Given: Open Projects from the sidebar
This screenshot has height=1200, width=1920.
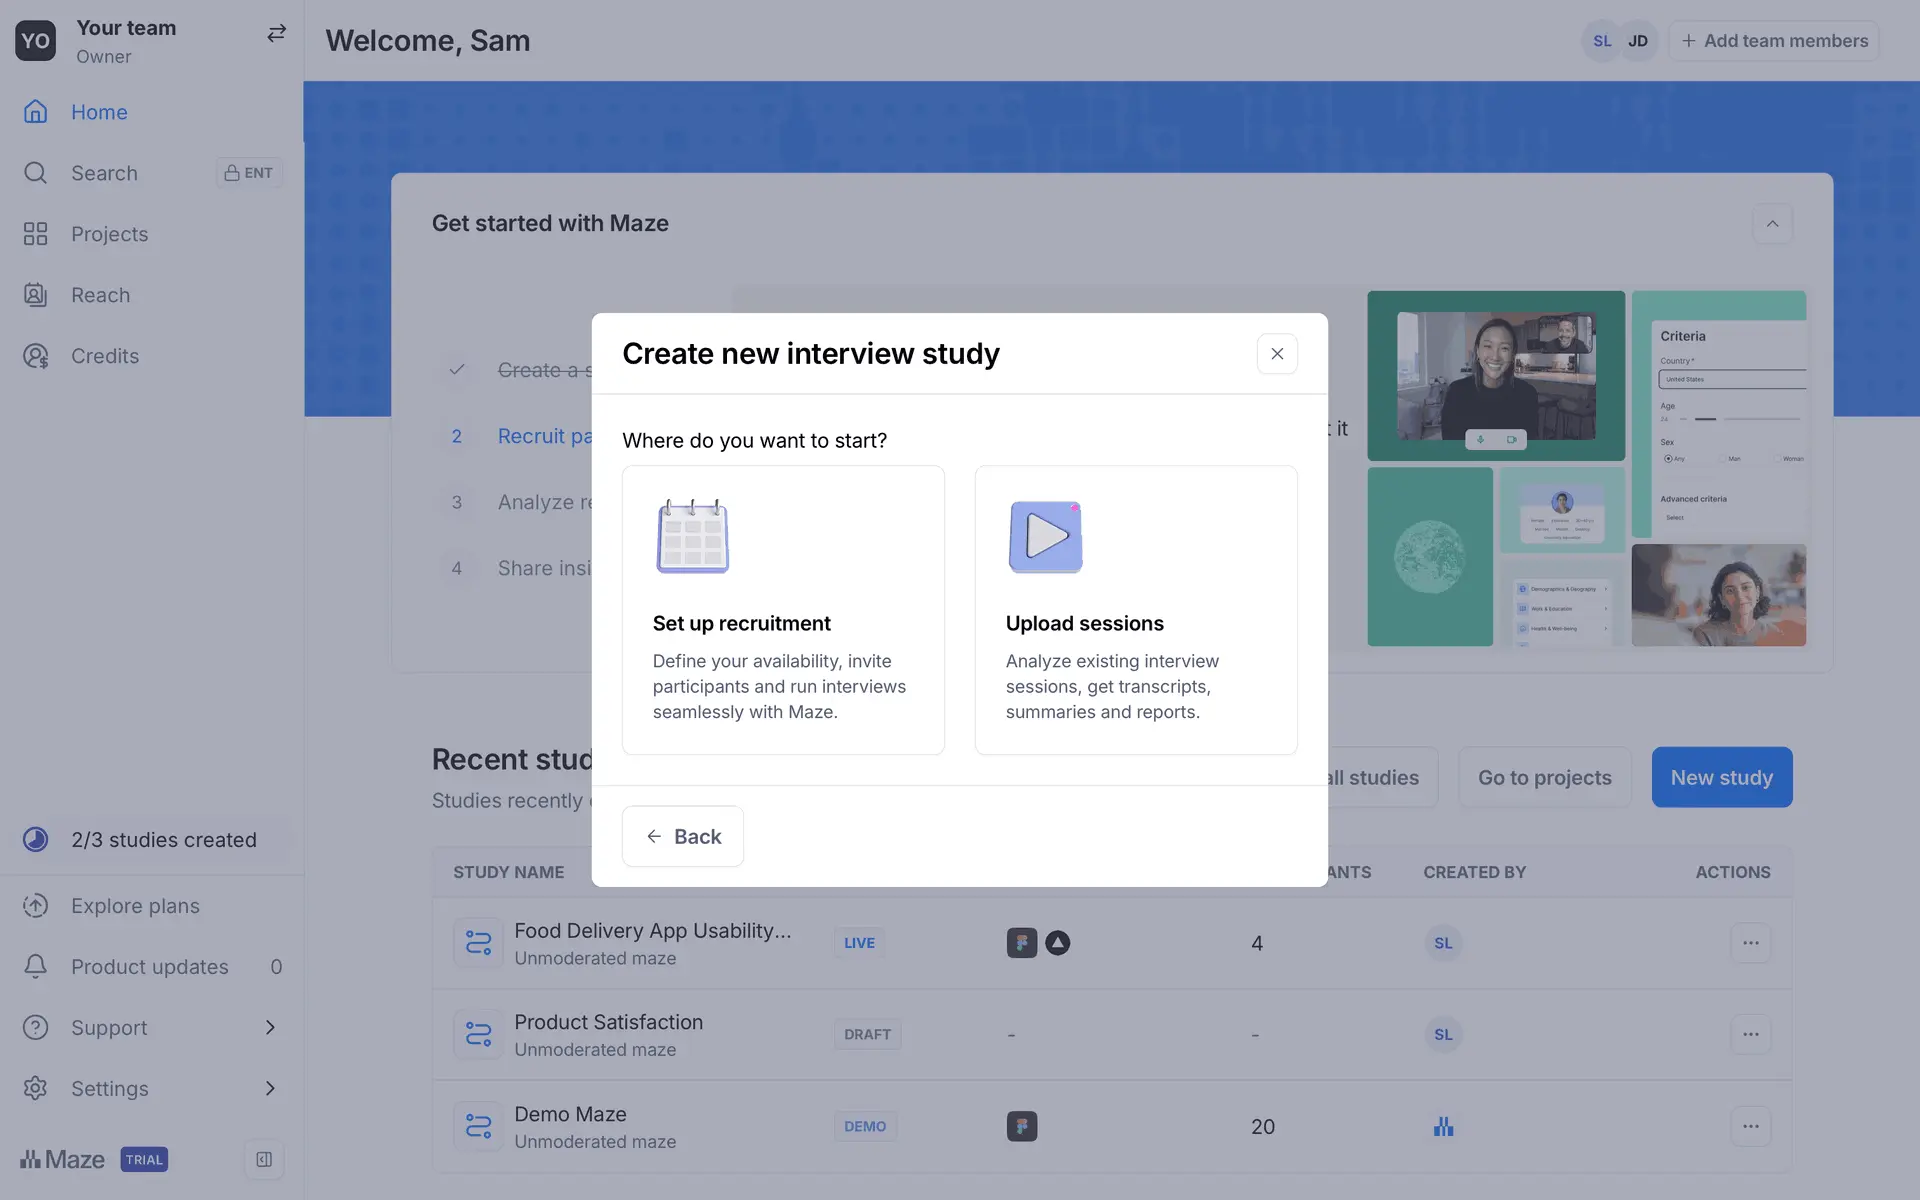Looking at the screenshot, I should 109,234.
